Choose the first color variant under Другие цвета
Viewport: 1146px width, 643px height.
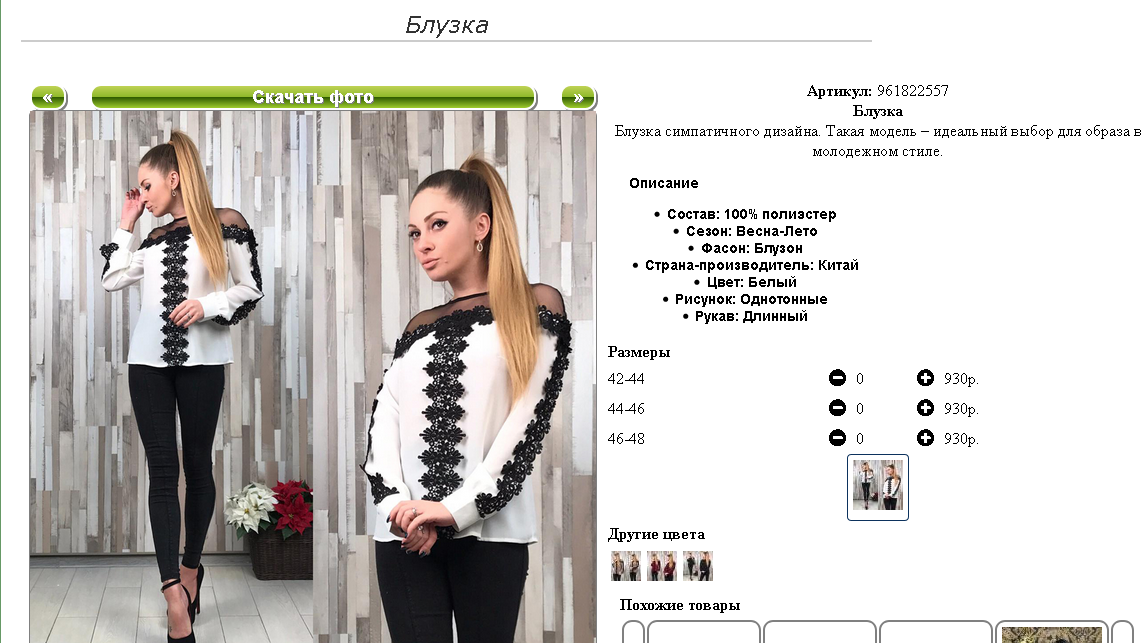[626, 566]
